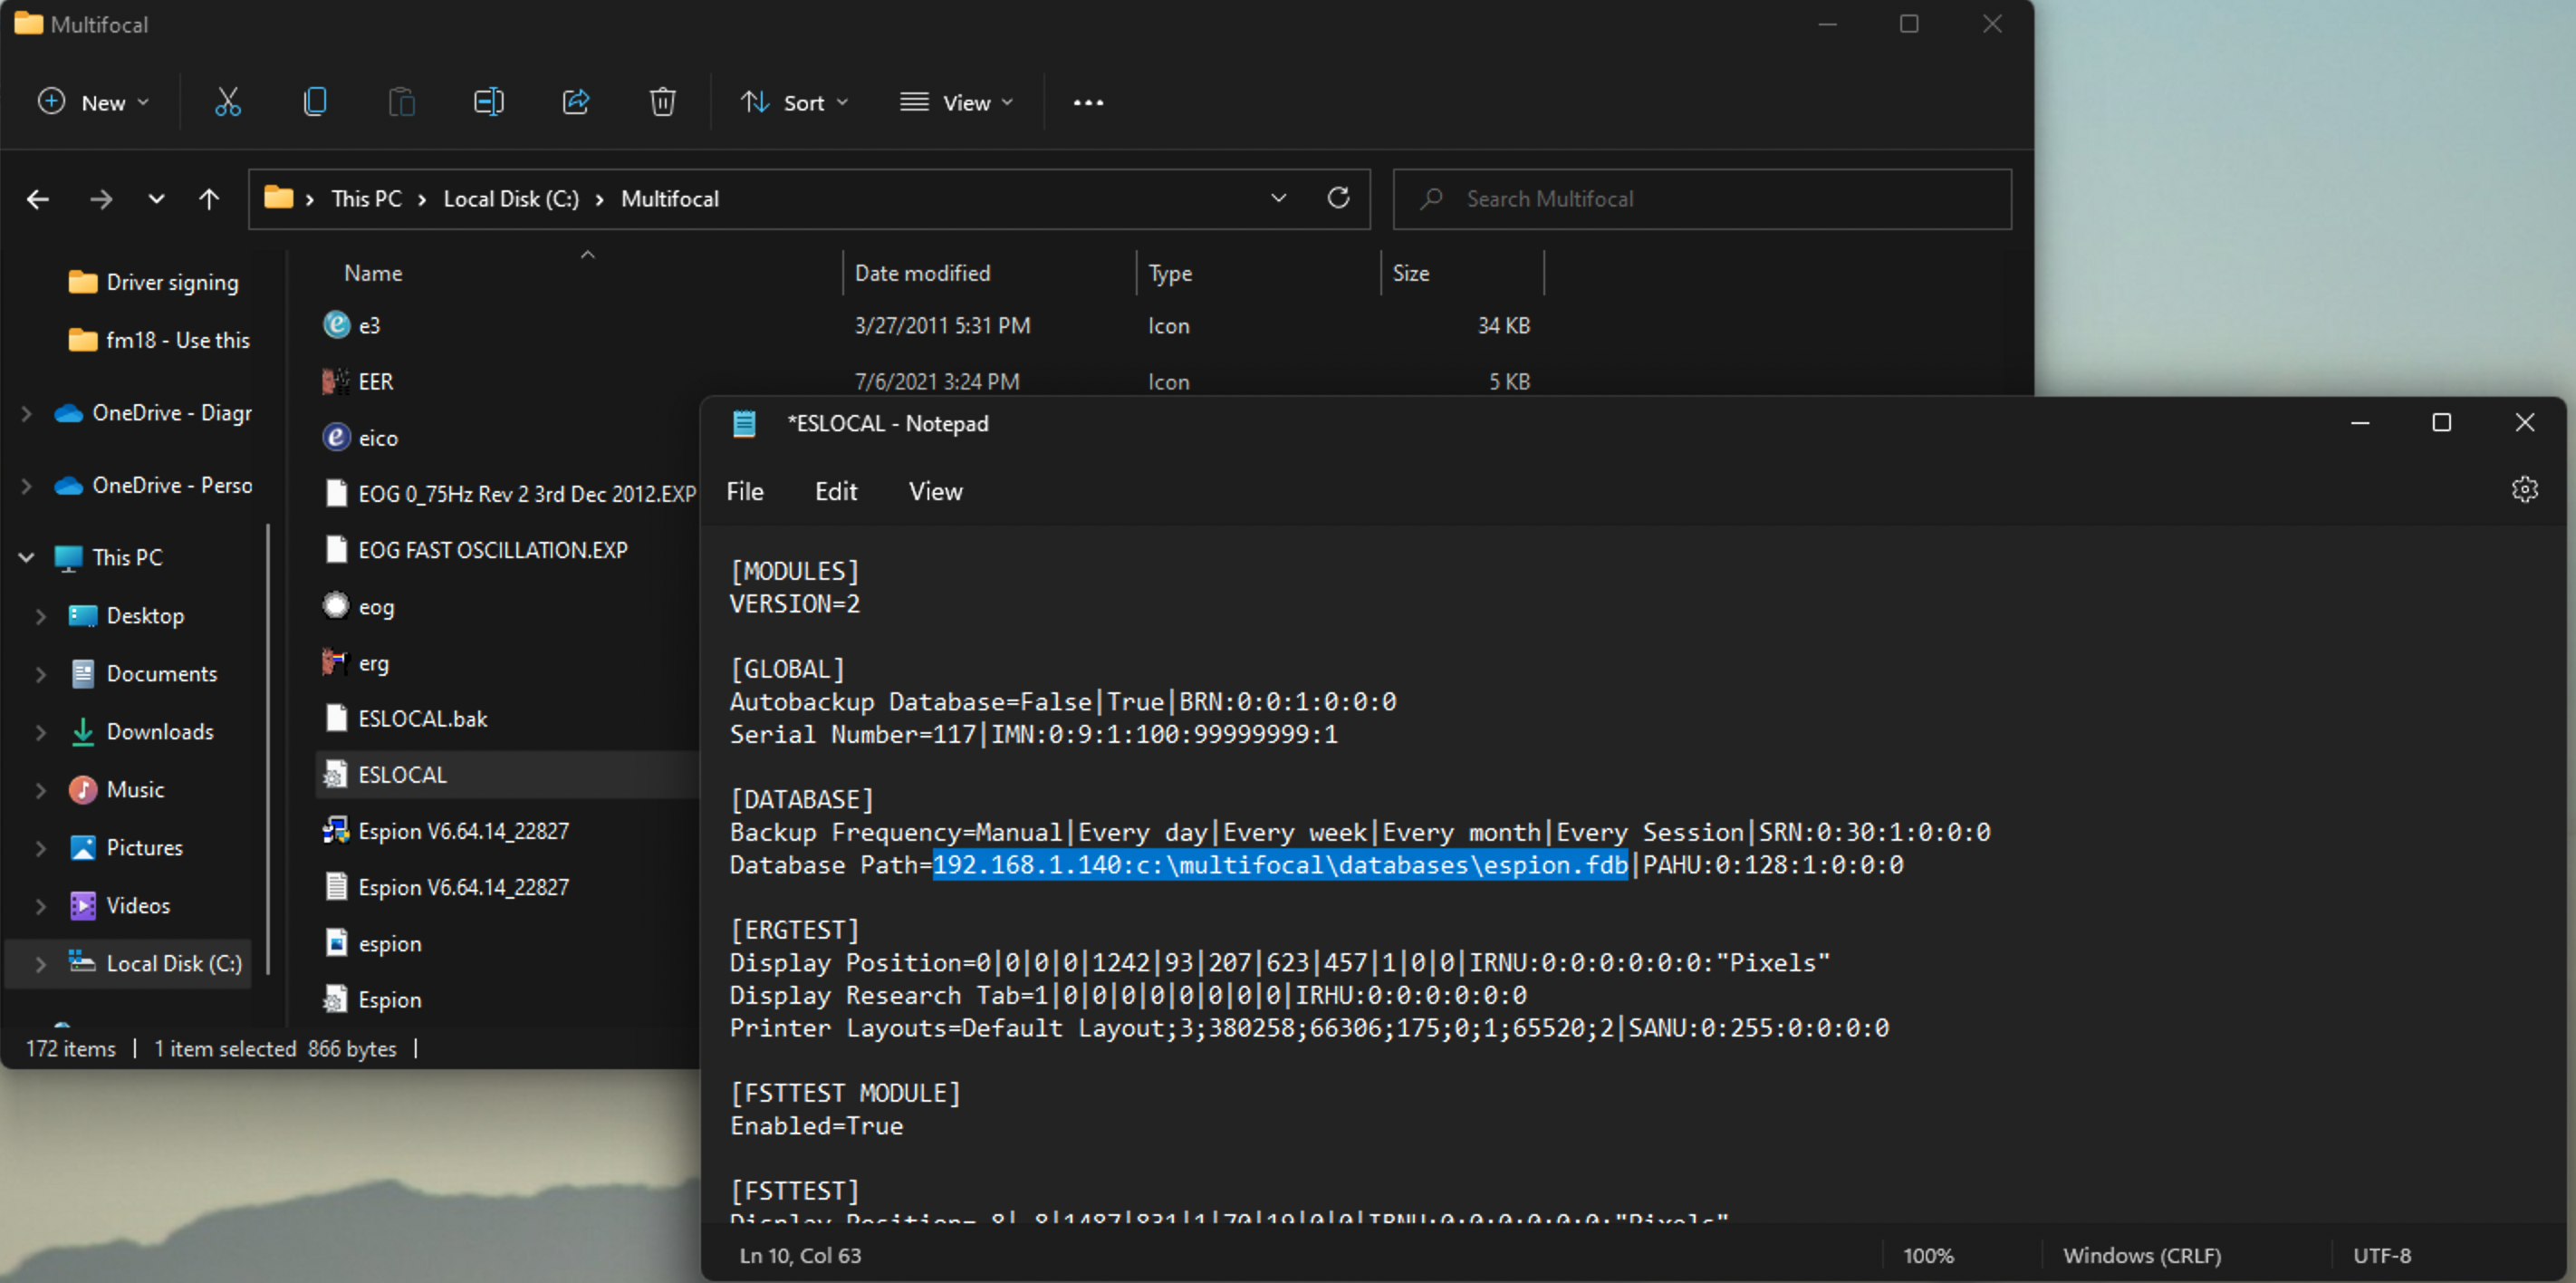The width and height of the screenshot is (2576, 1283).
Task: Sort files by Size column header
Action: click(1411, 273)
